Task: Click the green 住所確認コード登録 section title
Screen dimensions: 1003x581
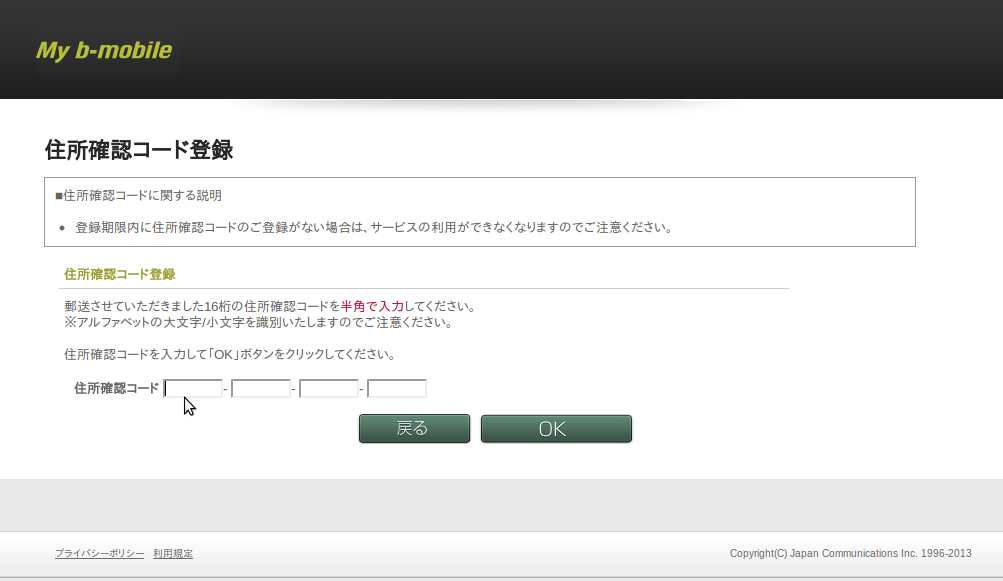Action: [120, 273]
